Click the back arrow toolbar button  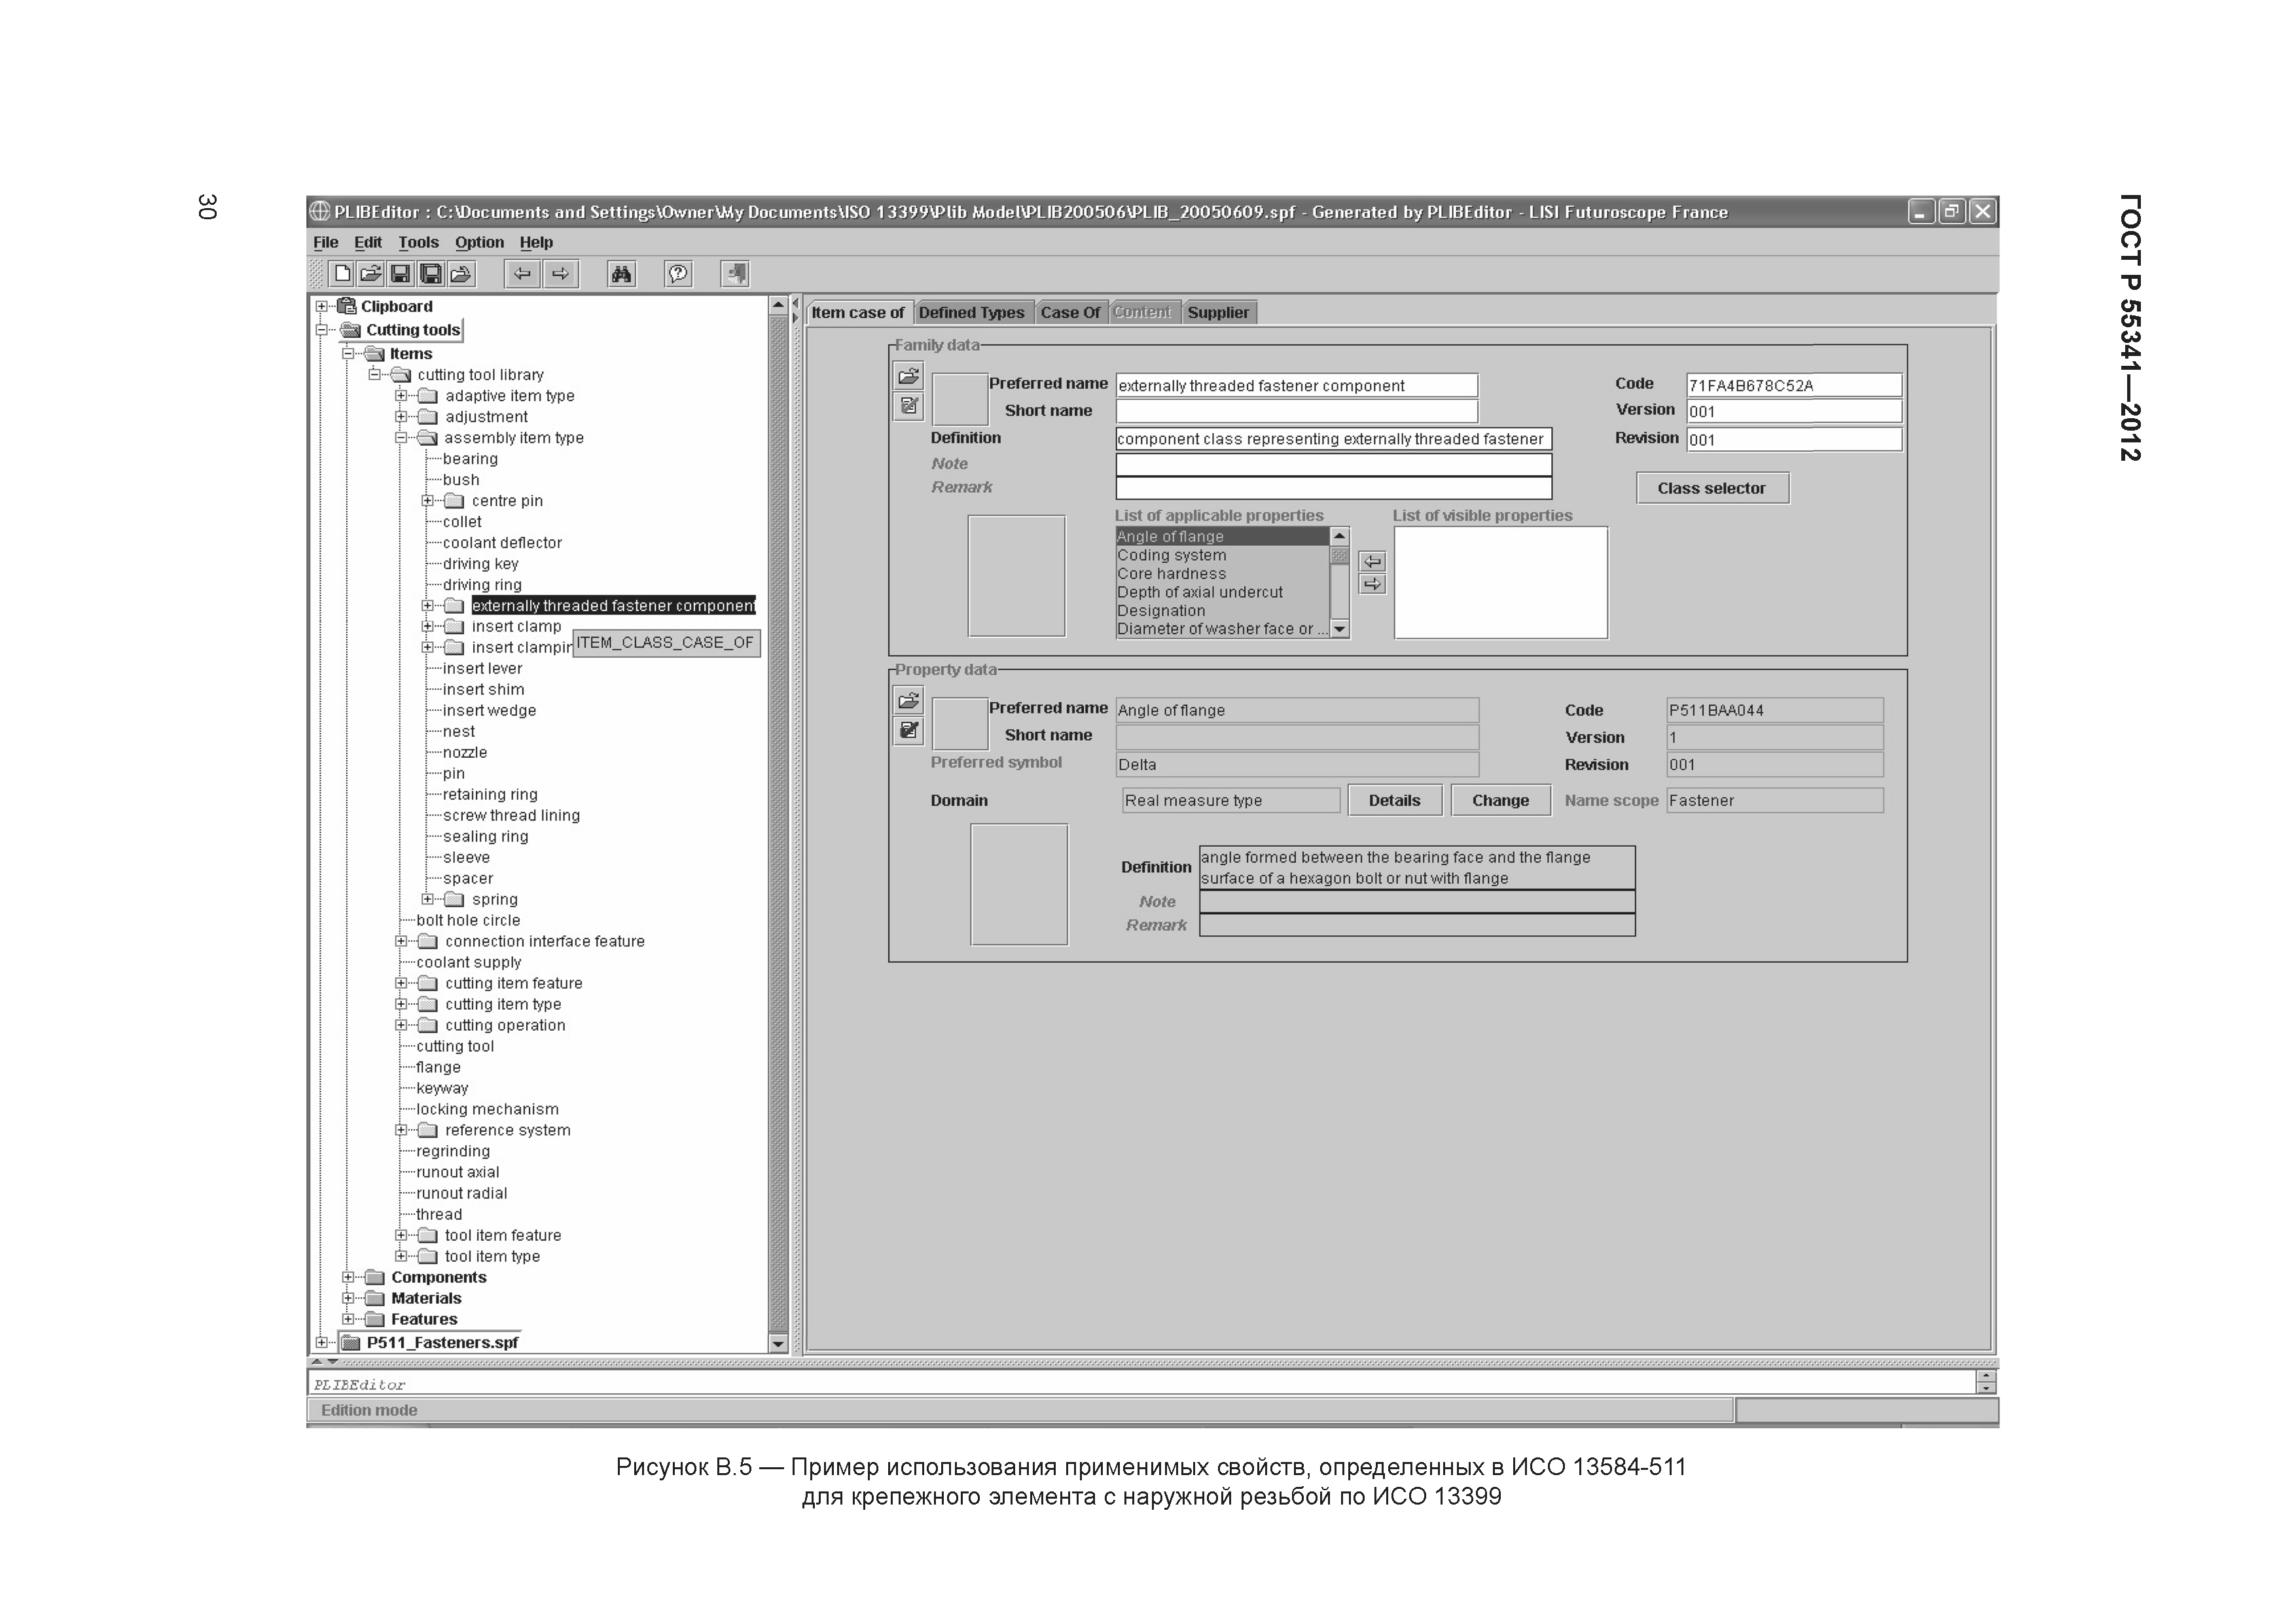click(522, 273)
